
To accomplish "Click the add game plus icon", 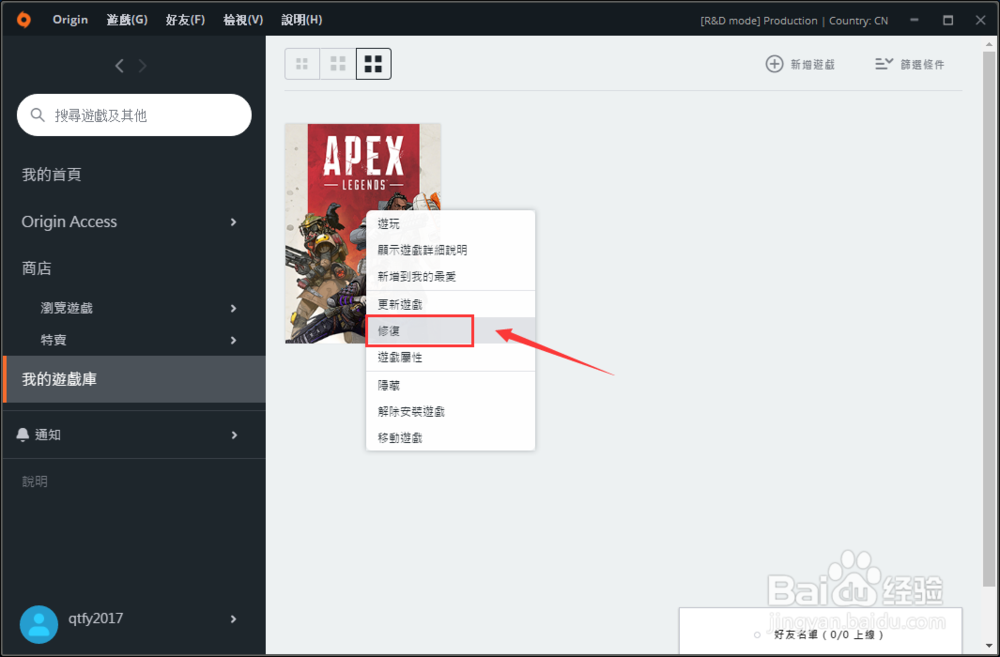I will pyautogui.click(x=774, y=64).
